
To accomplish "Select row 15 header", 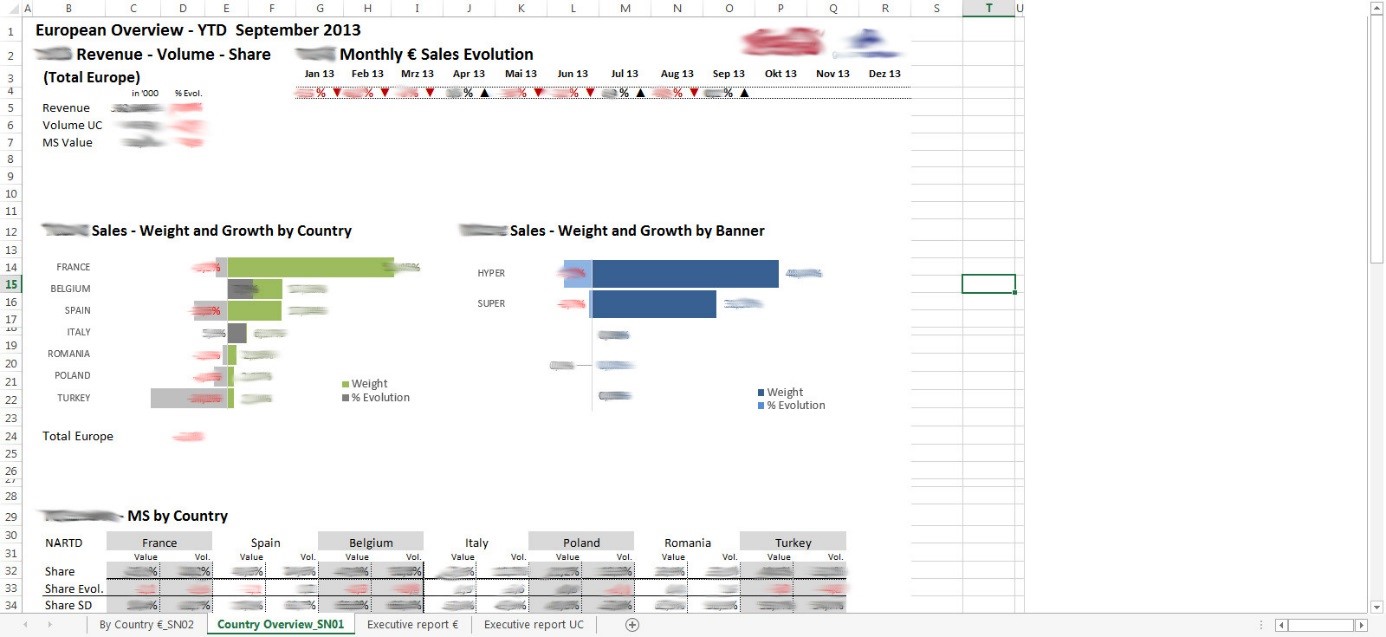I will pyautogui.click(x=10, y=284).
